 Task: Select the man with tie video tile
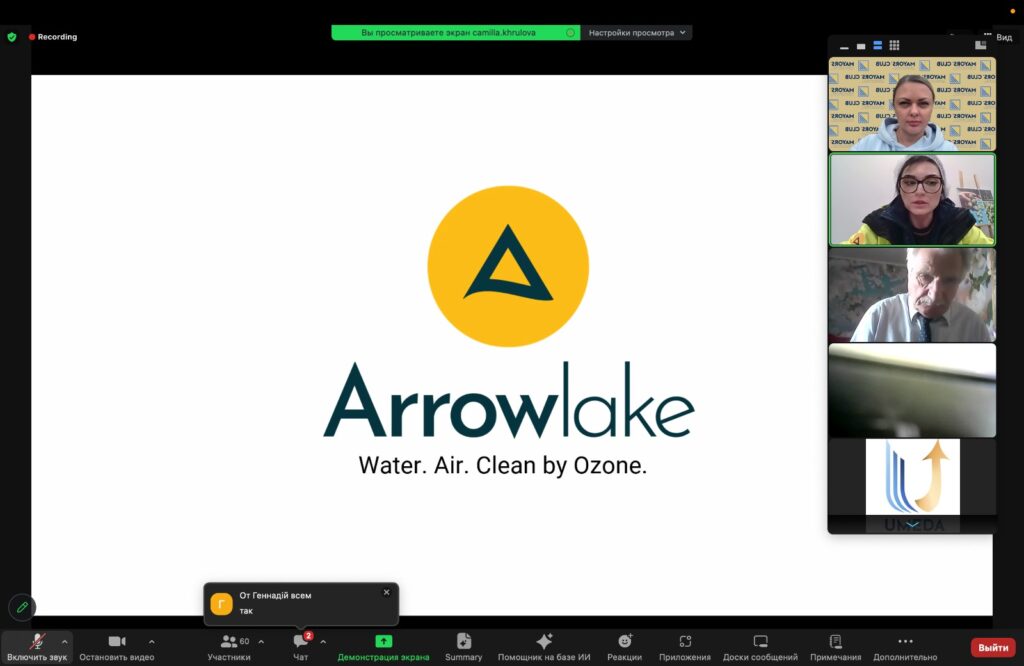coord(912,295)
